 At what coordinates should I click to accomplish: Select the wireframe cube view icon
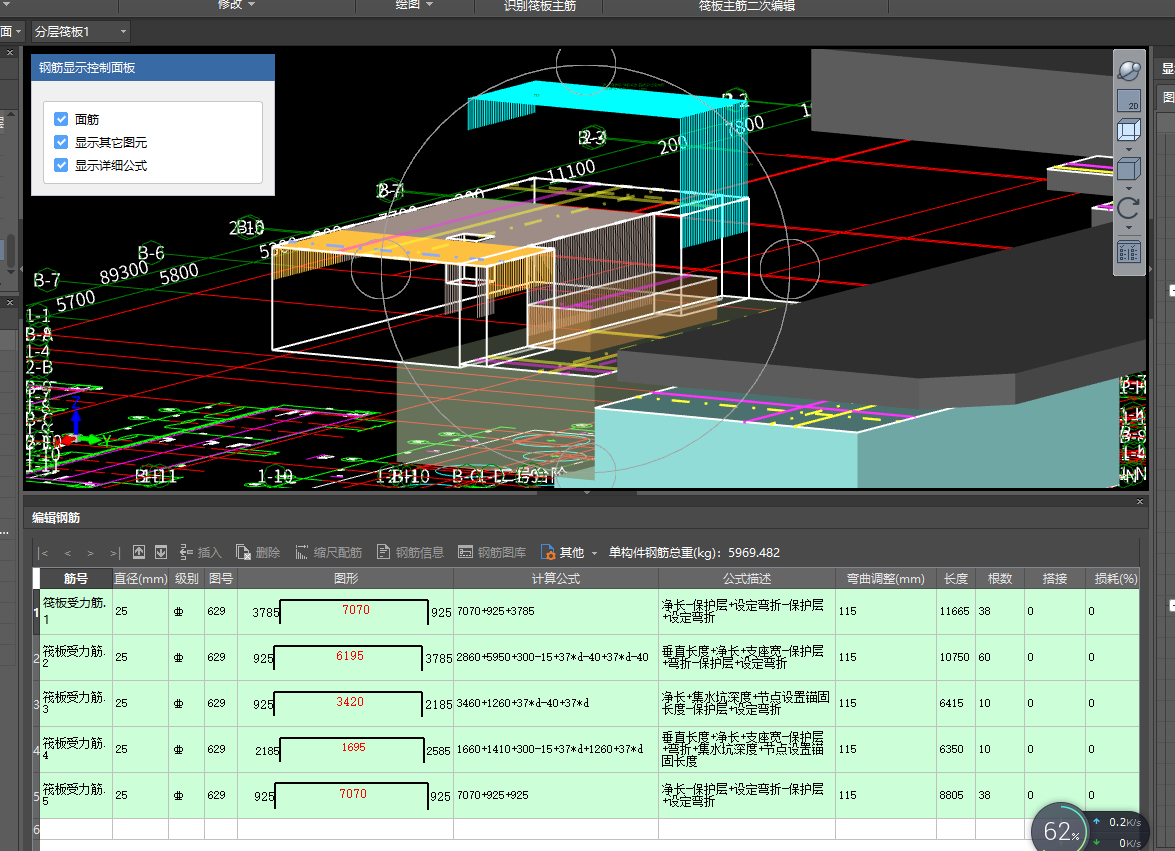point(1129,130)
